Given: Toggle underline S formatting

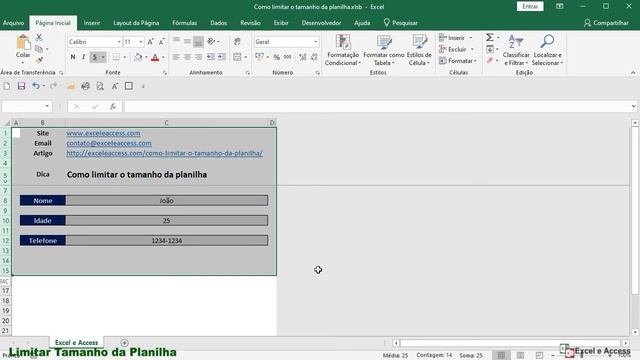Looking at the screenshot, I should (x=95, y=57).
